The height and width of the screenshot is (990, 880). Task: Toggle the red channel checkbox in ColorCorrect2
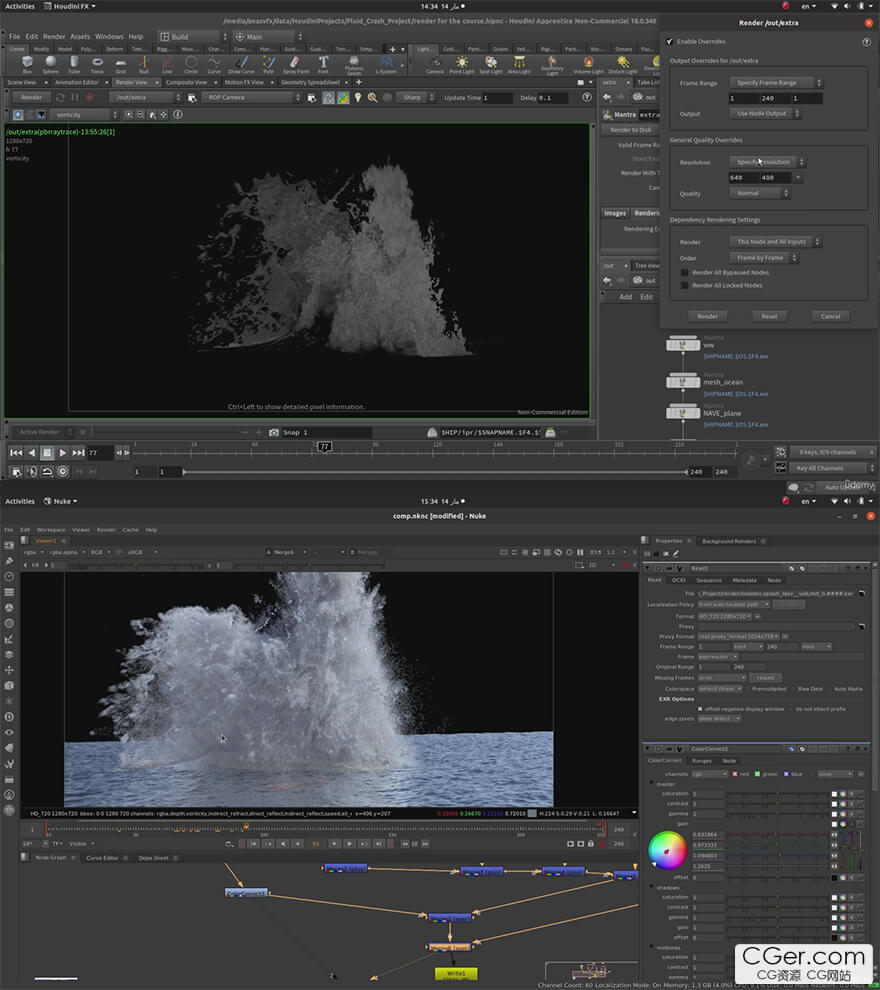tap(735, 774)
